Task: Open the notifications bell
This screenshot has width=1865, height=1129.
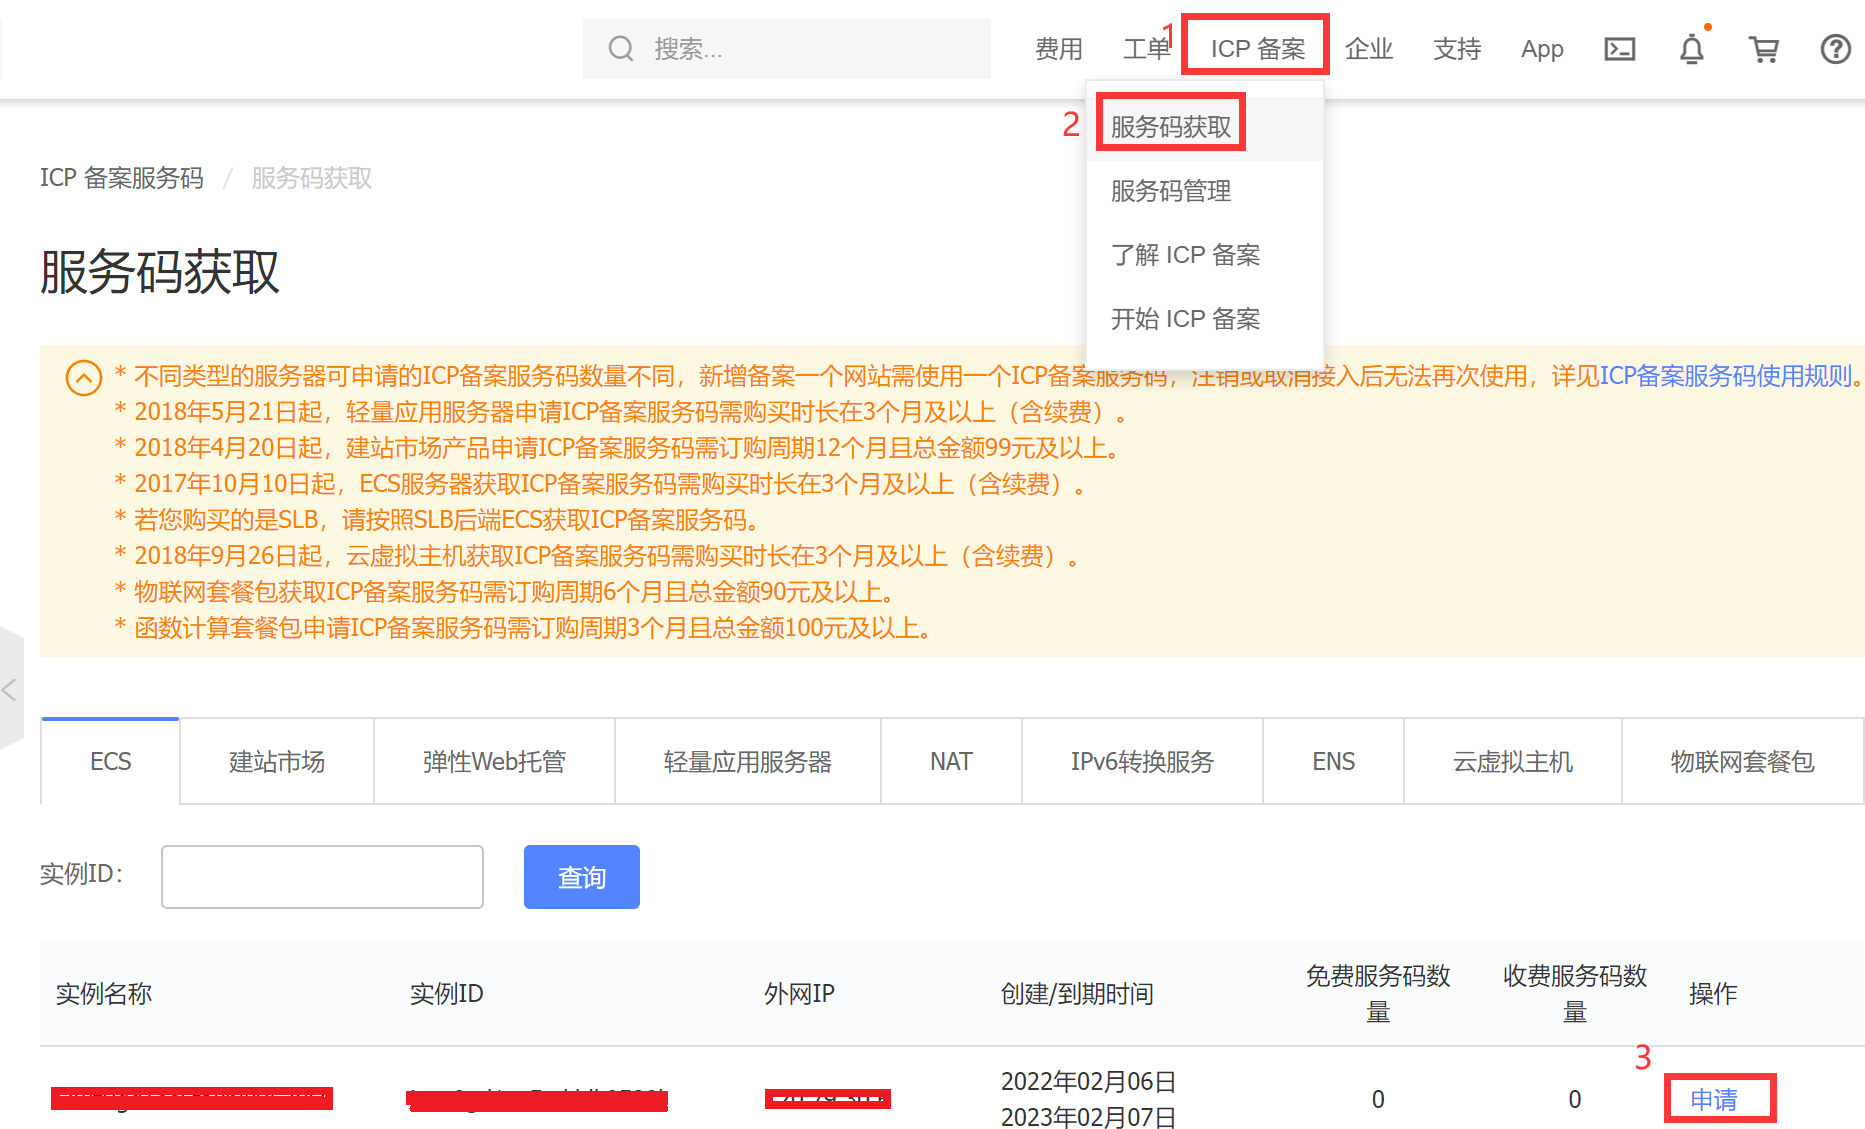Action: coord(1691,48)
